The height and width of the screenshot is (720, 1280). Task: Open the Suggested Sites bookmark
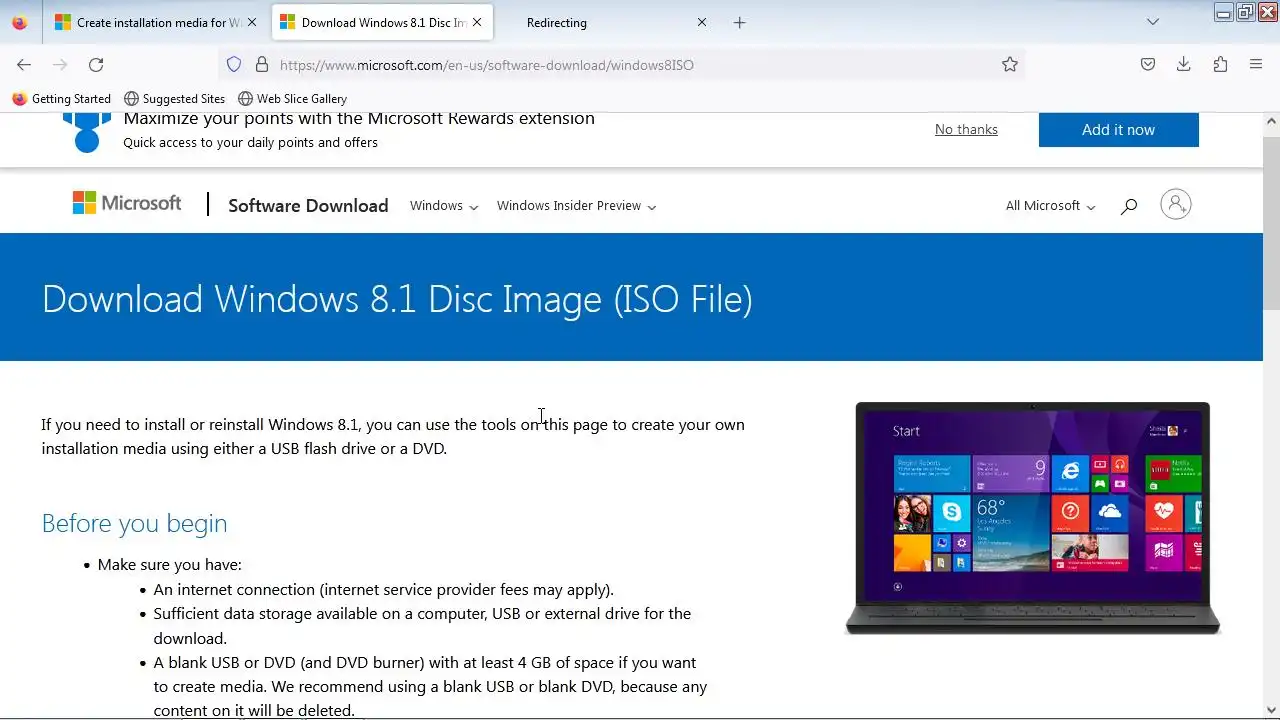[174, 98]
